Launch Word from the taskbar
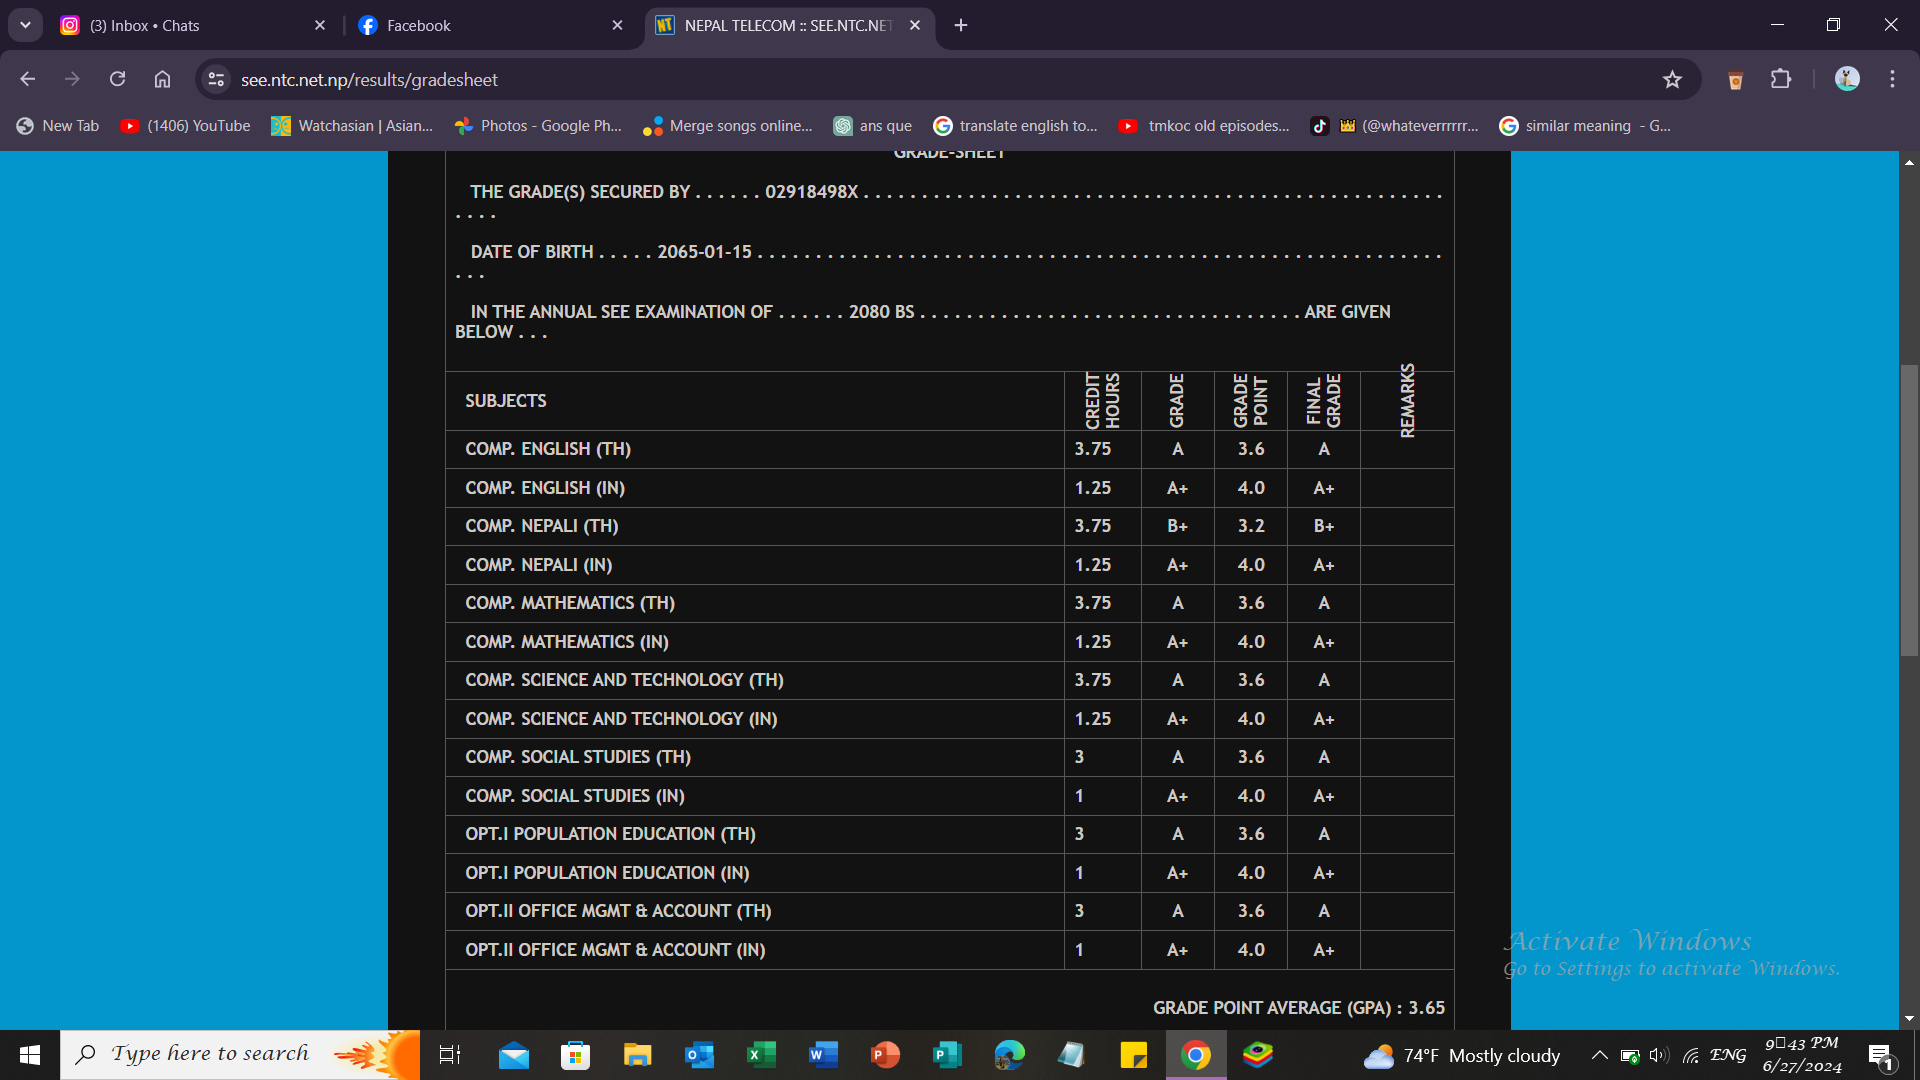This screenshot has height=1080, width=1920. [x=823, y=1055]
